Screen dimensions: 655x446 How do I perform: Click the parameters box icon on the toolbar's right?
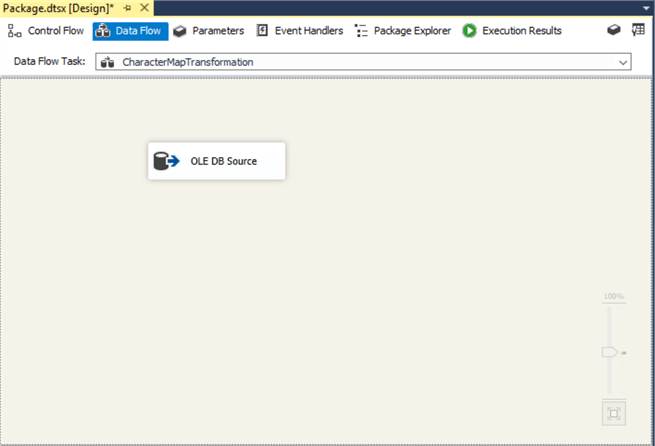[x=614, y=30]
